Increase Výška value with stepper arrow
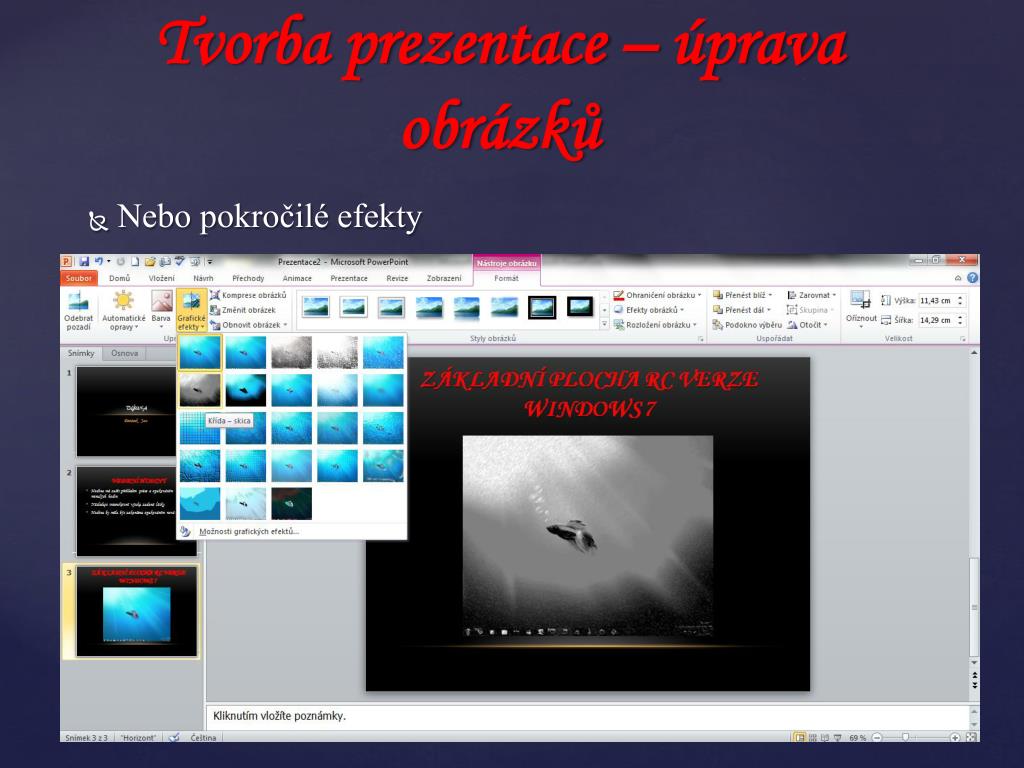The height and width of the screenshot is (768, 1024). (x=960, y=298)
